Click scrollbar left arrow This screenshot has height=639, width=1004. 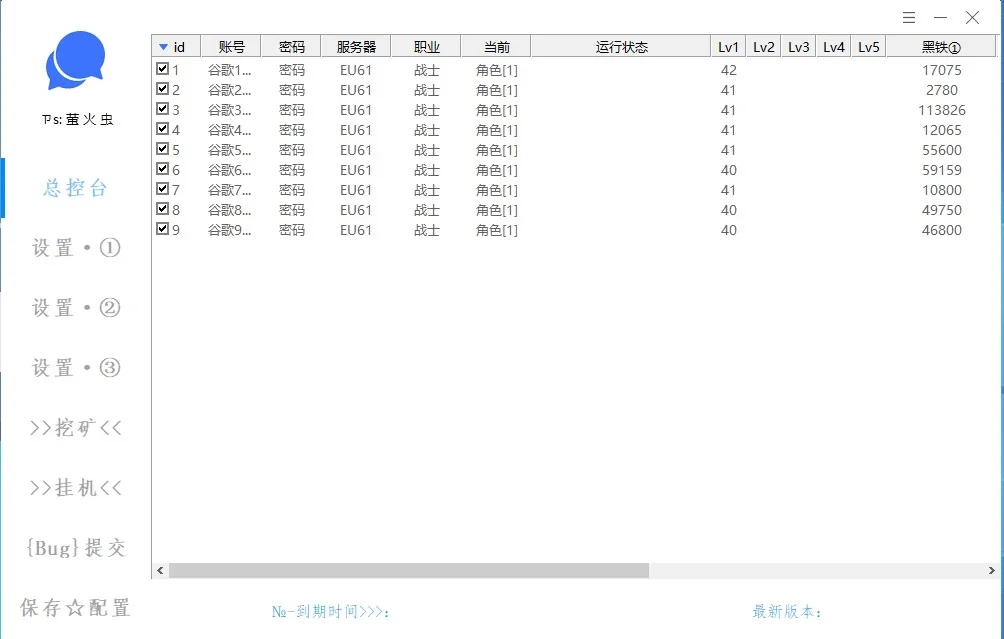pyautogui.click(x=160, y=570)
